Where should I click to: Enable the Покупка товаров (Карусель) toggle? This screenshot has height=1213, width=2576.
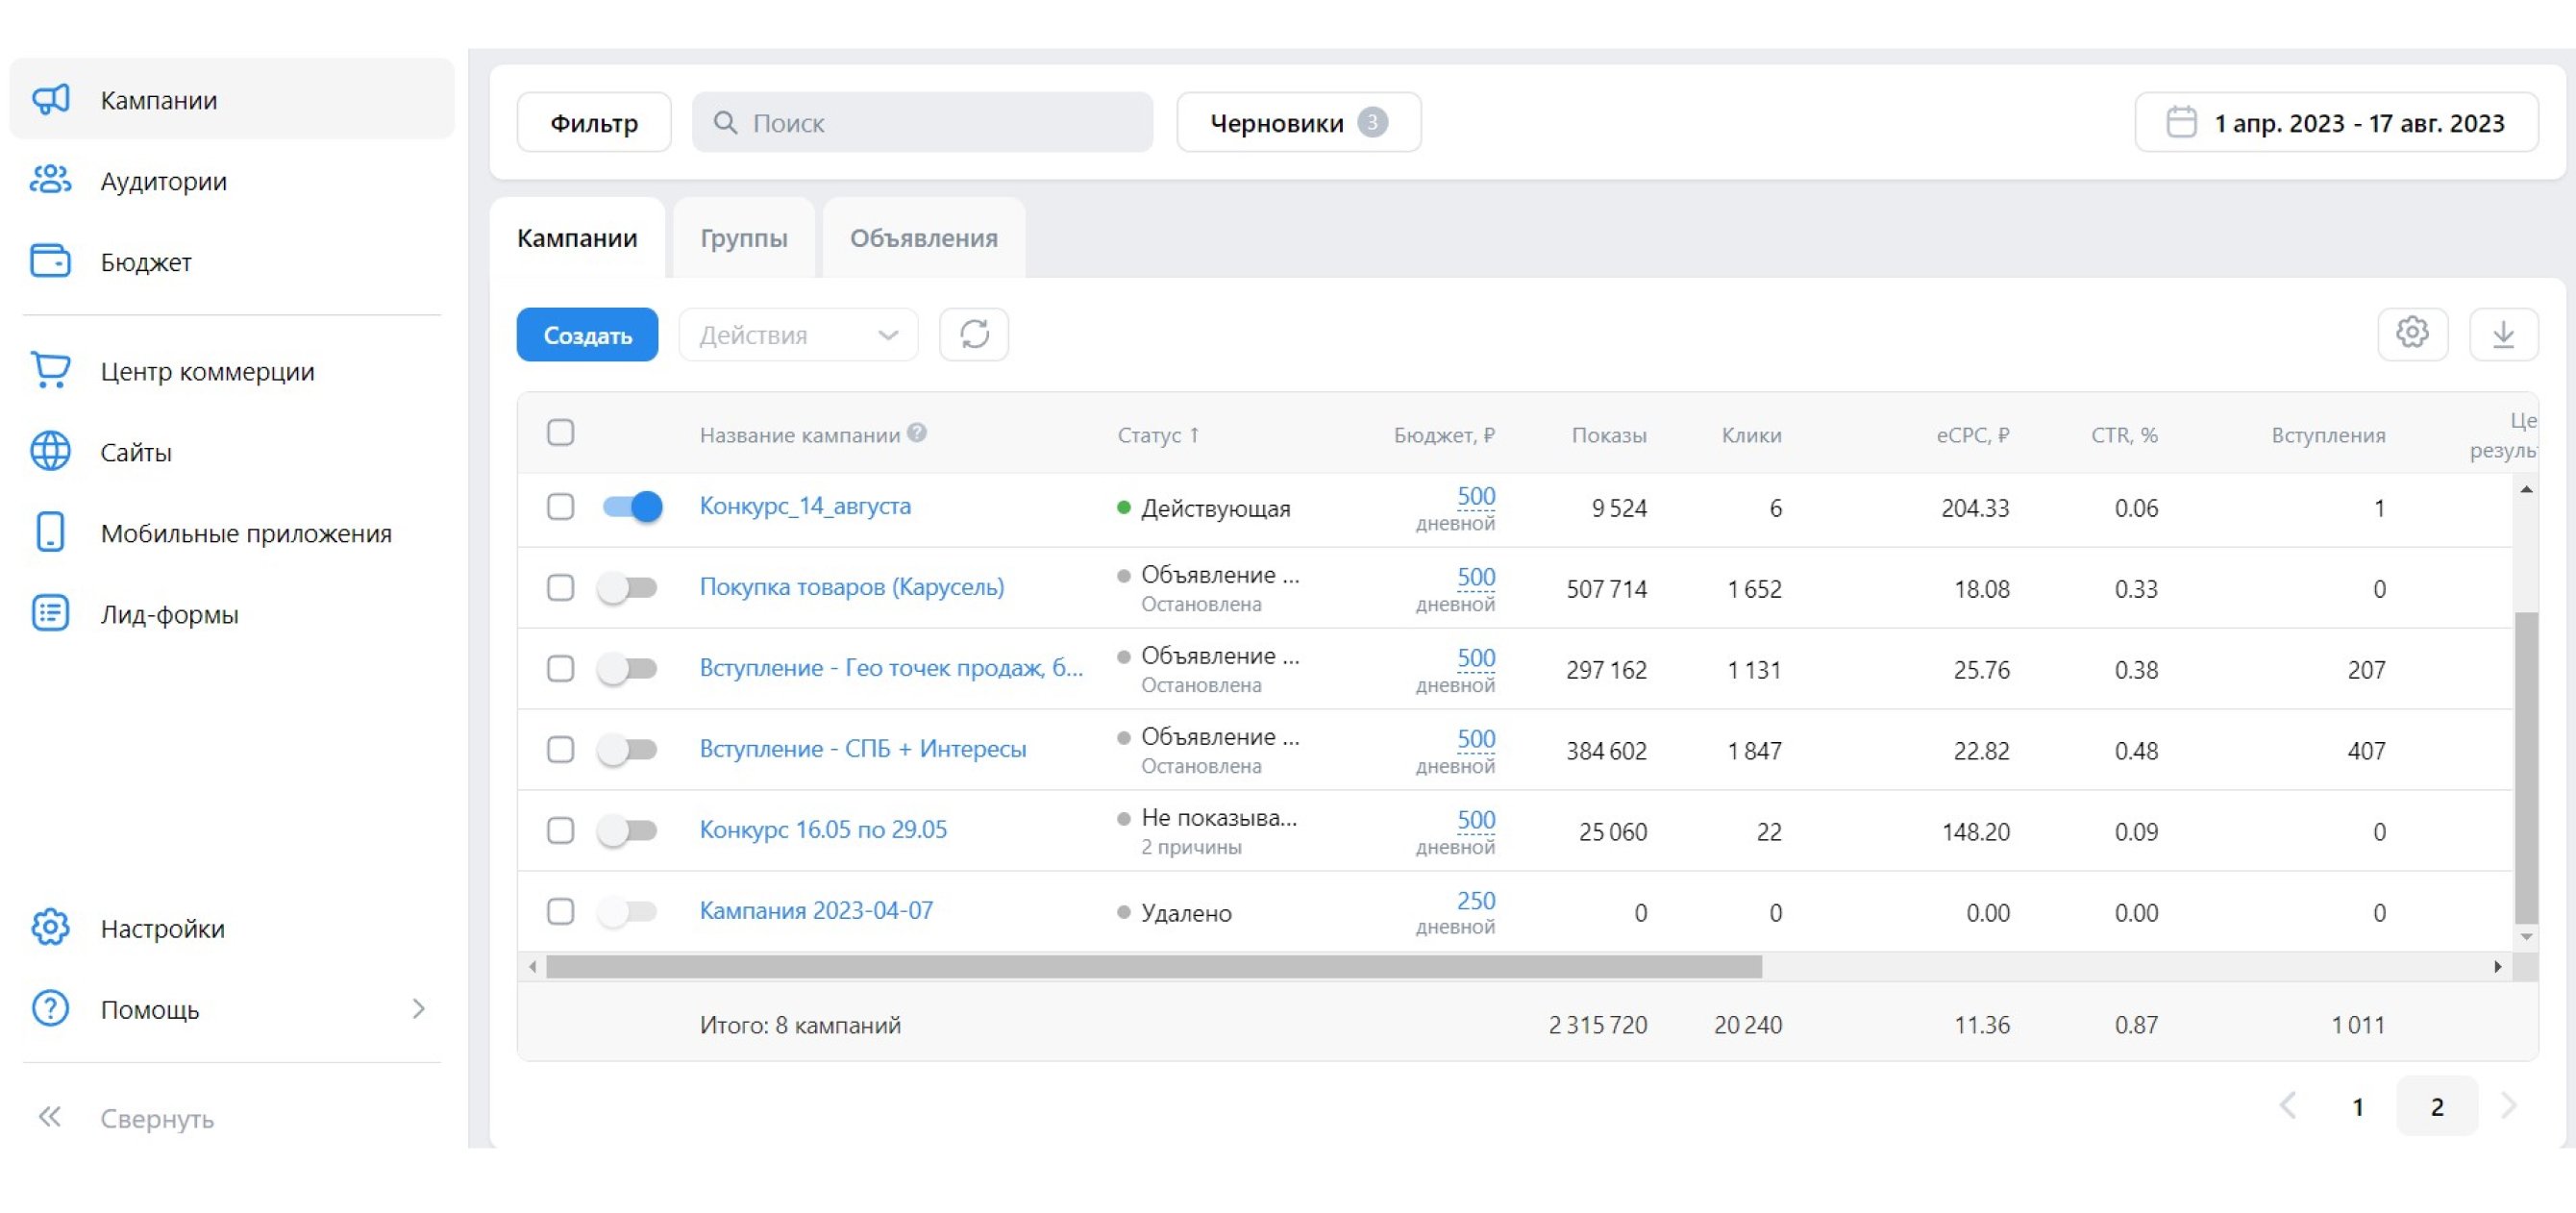[628, 588]
